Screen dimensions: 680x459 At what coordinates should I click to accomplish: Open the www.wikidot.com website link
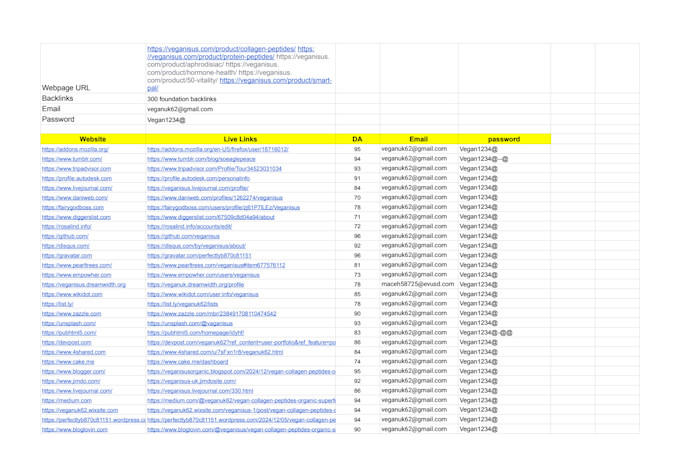(72, 294)
